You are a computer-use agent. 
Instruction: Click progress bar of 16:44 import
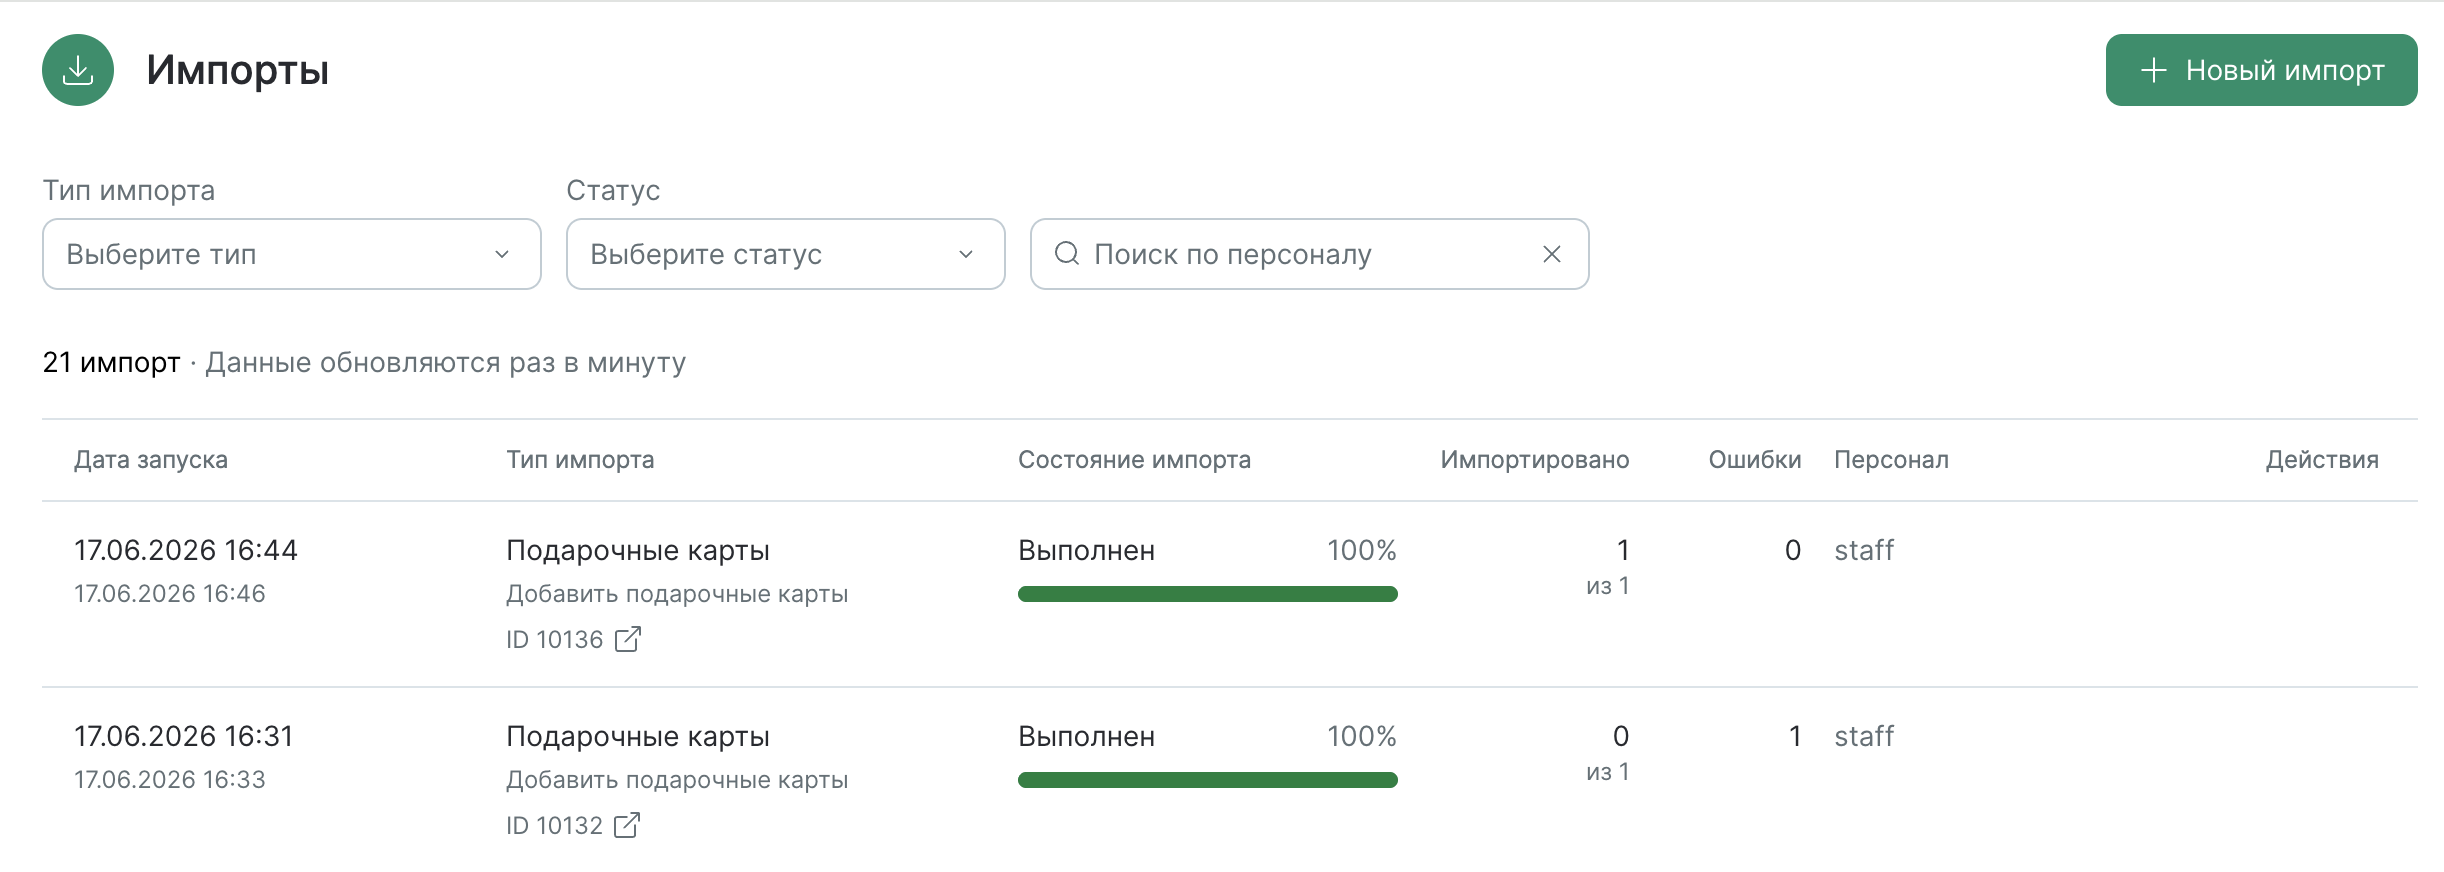(x=1208, y=594)
